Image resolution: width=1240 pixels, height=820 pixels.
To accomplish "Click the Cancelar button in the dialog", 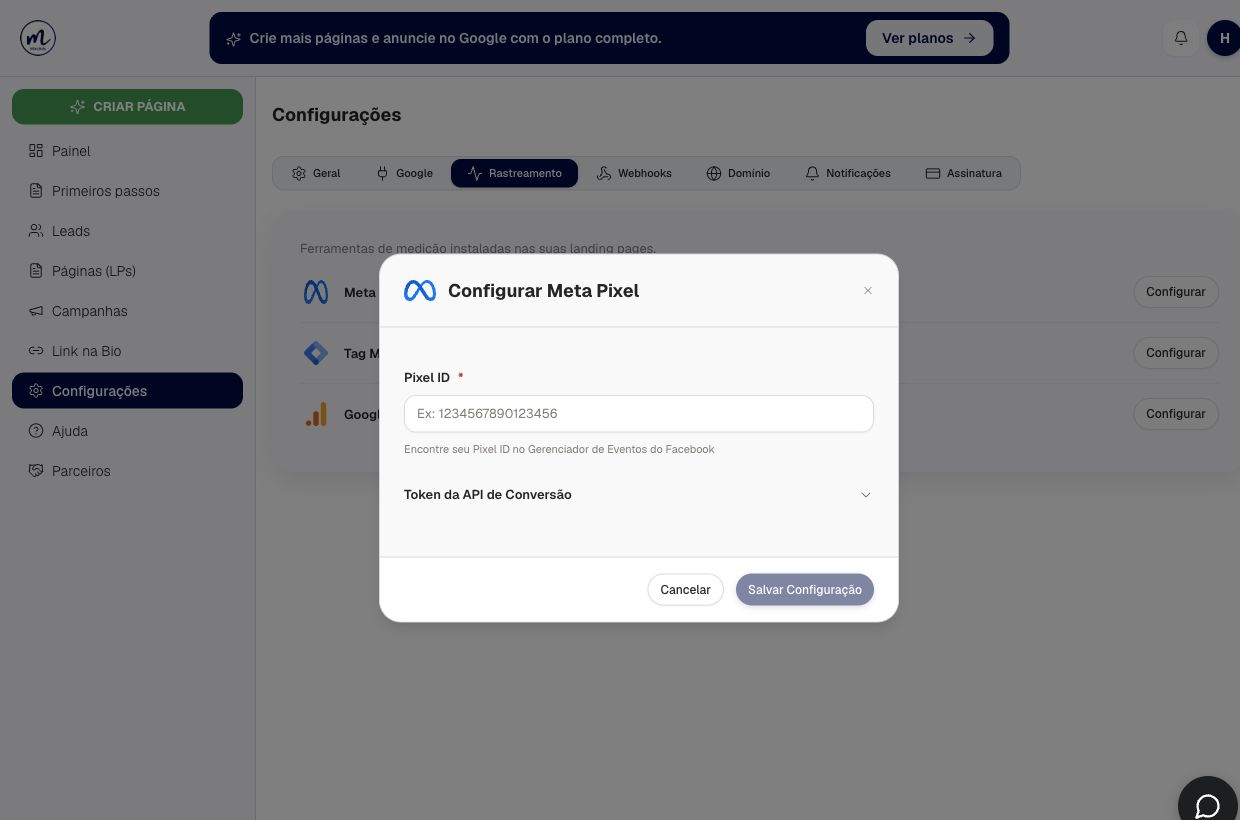I will pyautogui.click(x=685, y=590).
